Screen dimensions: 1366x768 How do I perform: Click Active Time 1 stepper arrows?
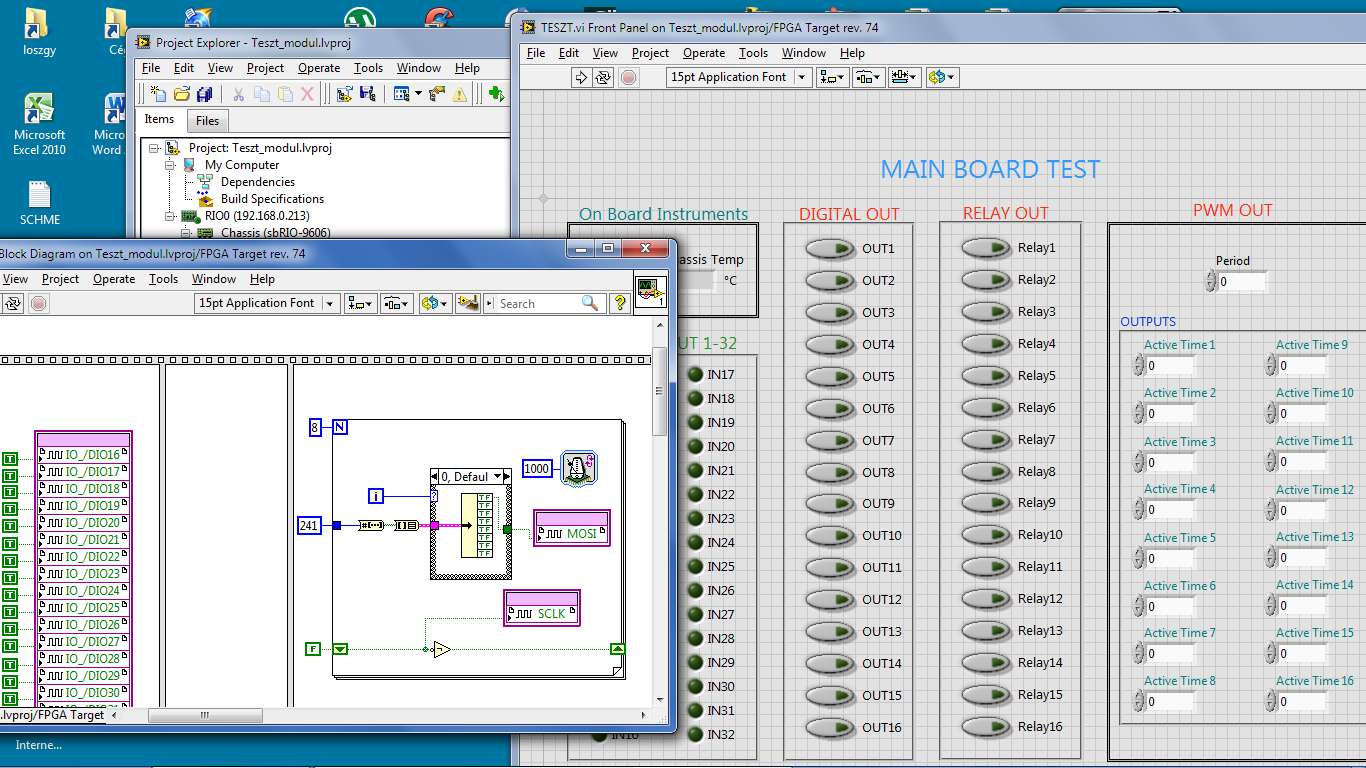coord(1138,365)
